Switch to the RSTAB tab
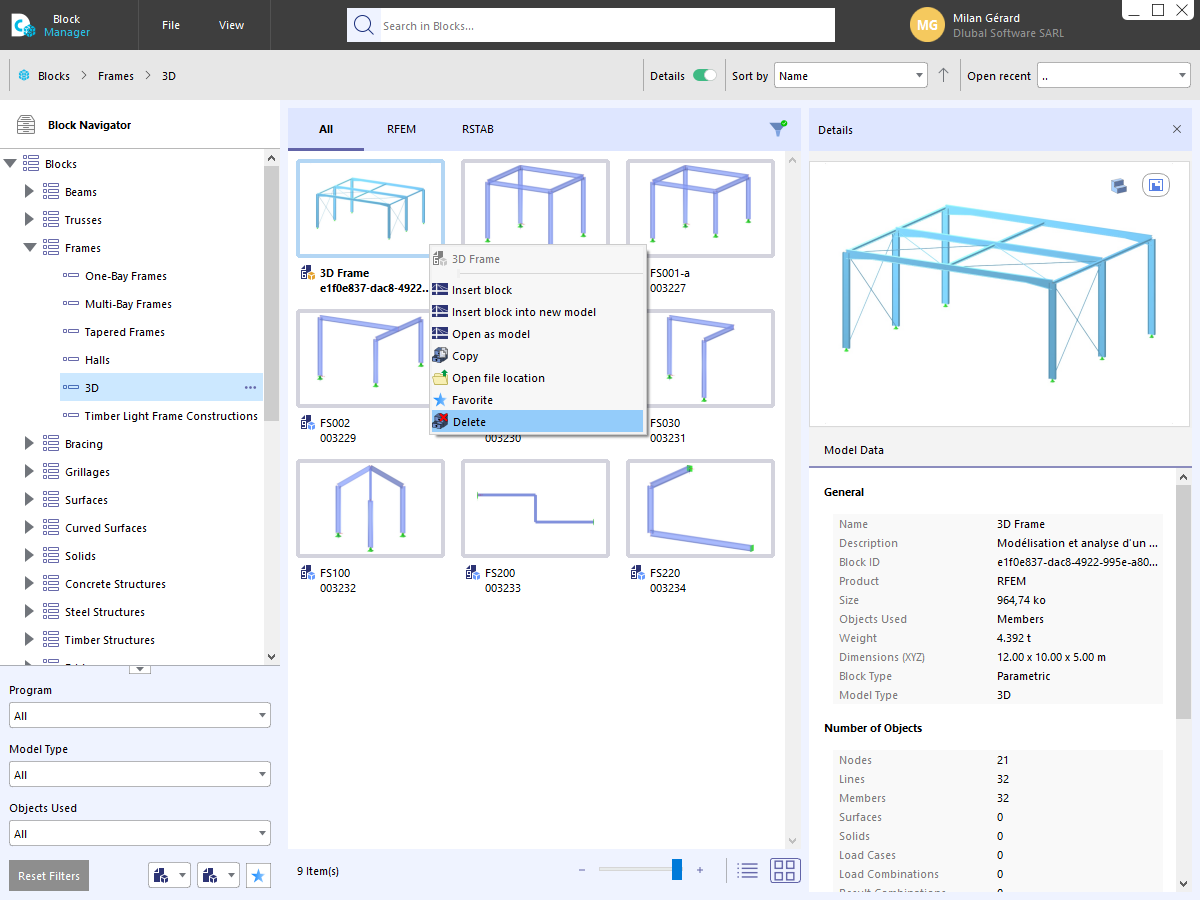The height and width of the screenshot is (900, 1200). 477,128
